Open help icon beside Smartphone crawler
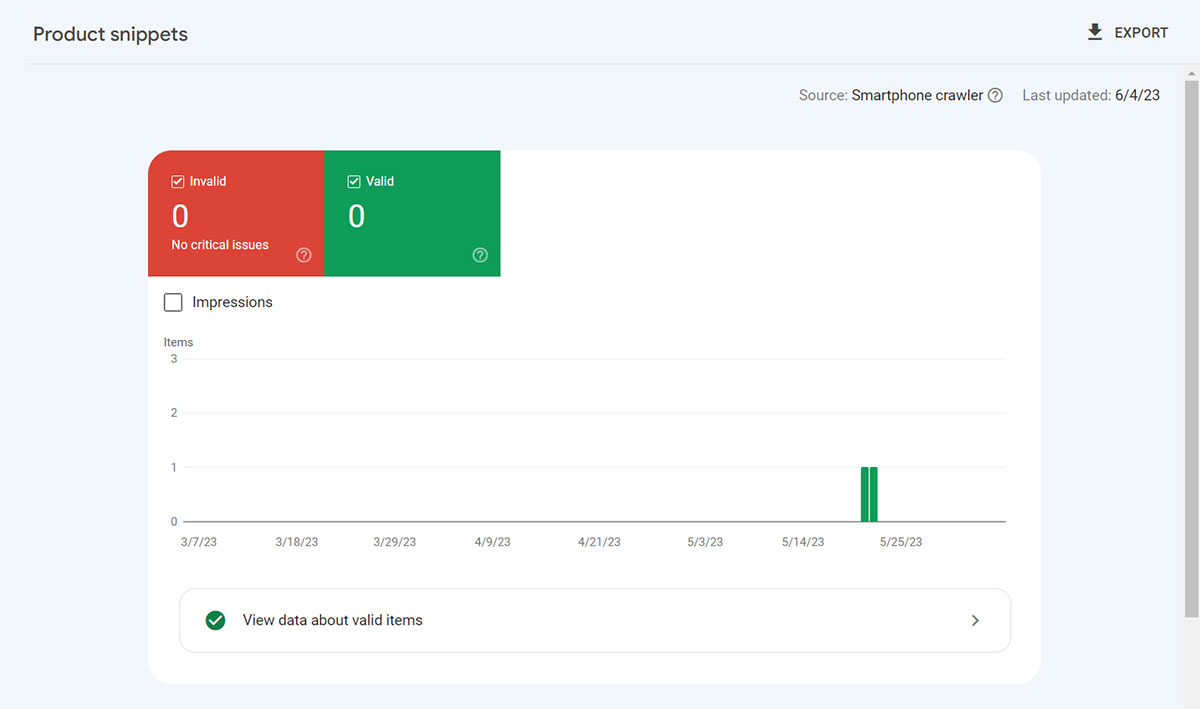The height and width of the screenshot is (709, 1200). tap(995, 96)
